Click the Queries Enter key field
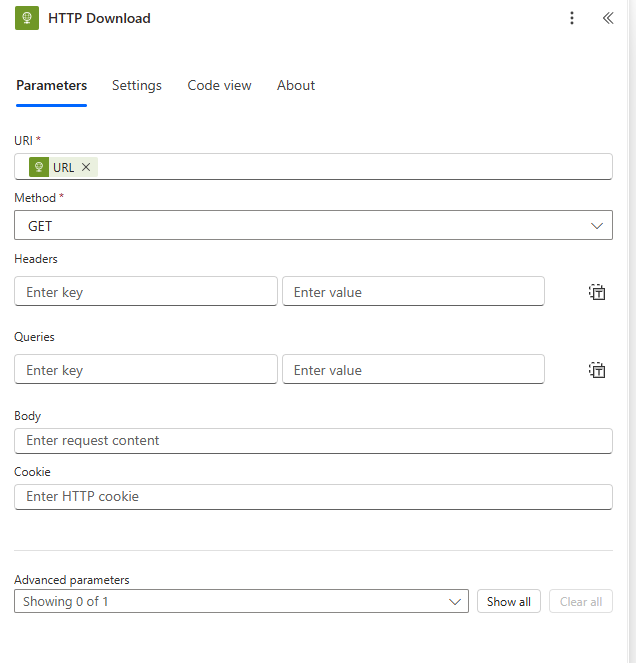 [146, 369]
